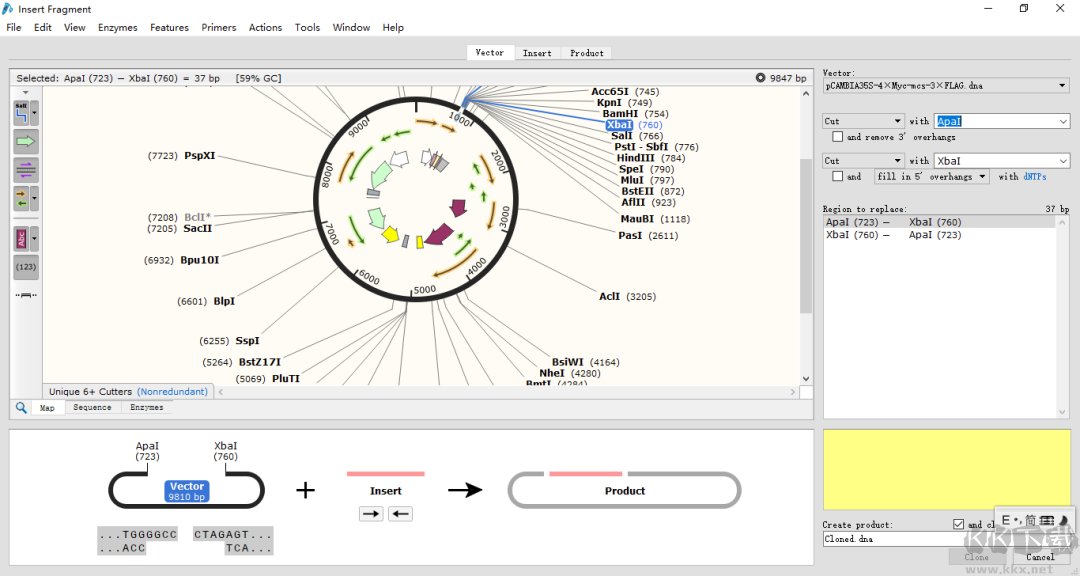Click the yellow information panel
1080x576 pixels.
pyautogui.click(x=947, y=470)
